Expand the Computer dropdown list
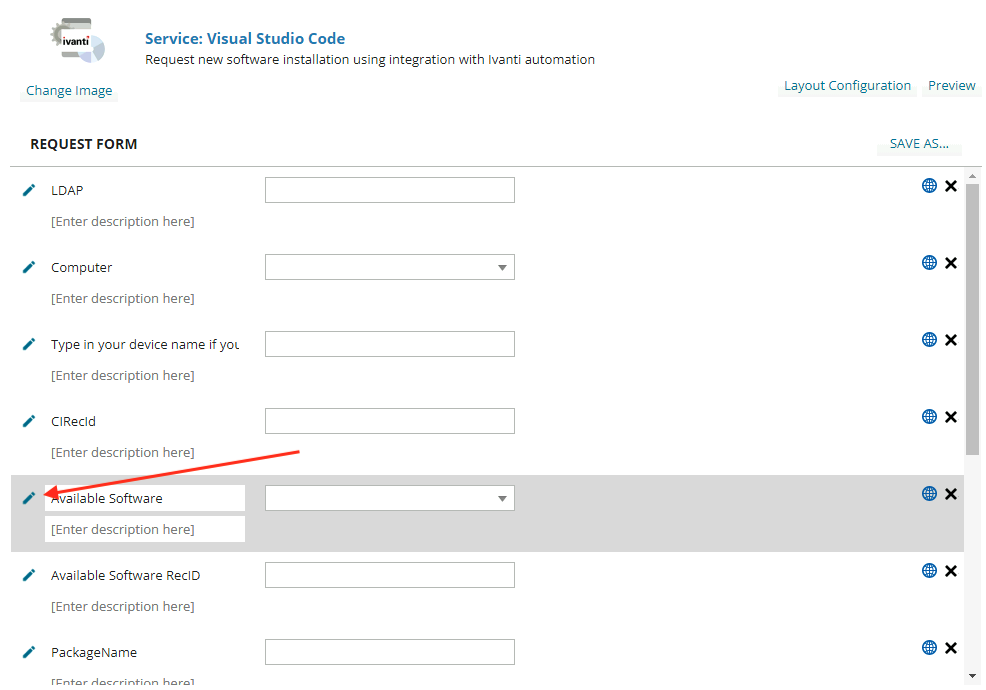 pyautogui.click(x=502, y=267)
